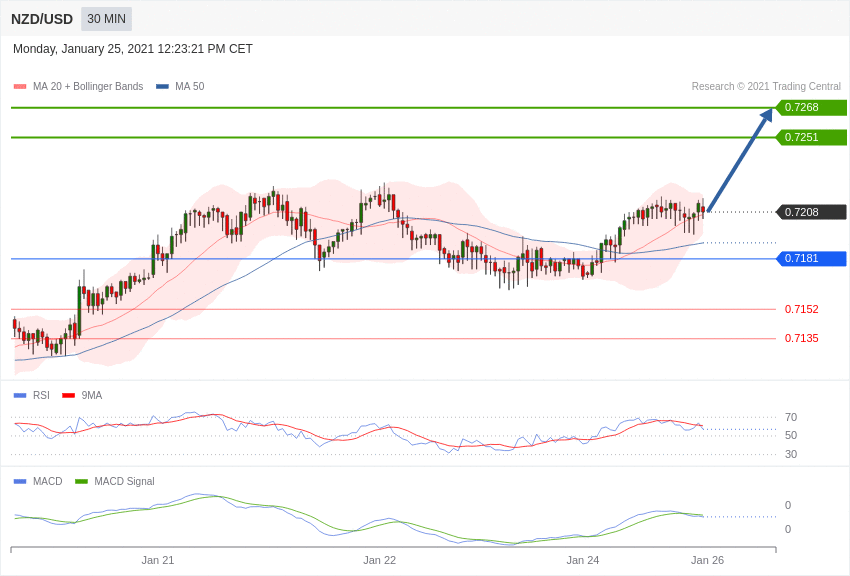Screen dimensions: 850x576
Task: Click the blue 0.7181 pivot price tag
Action: pos(812,259)
